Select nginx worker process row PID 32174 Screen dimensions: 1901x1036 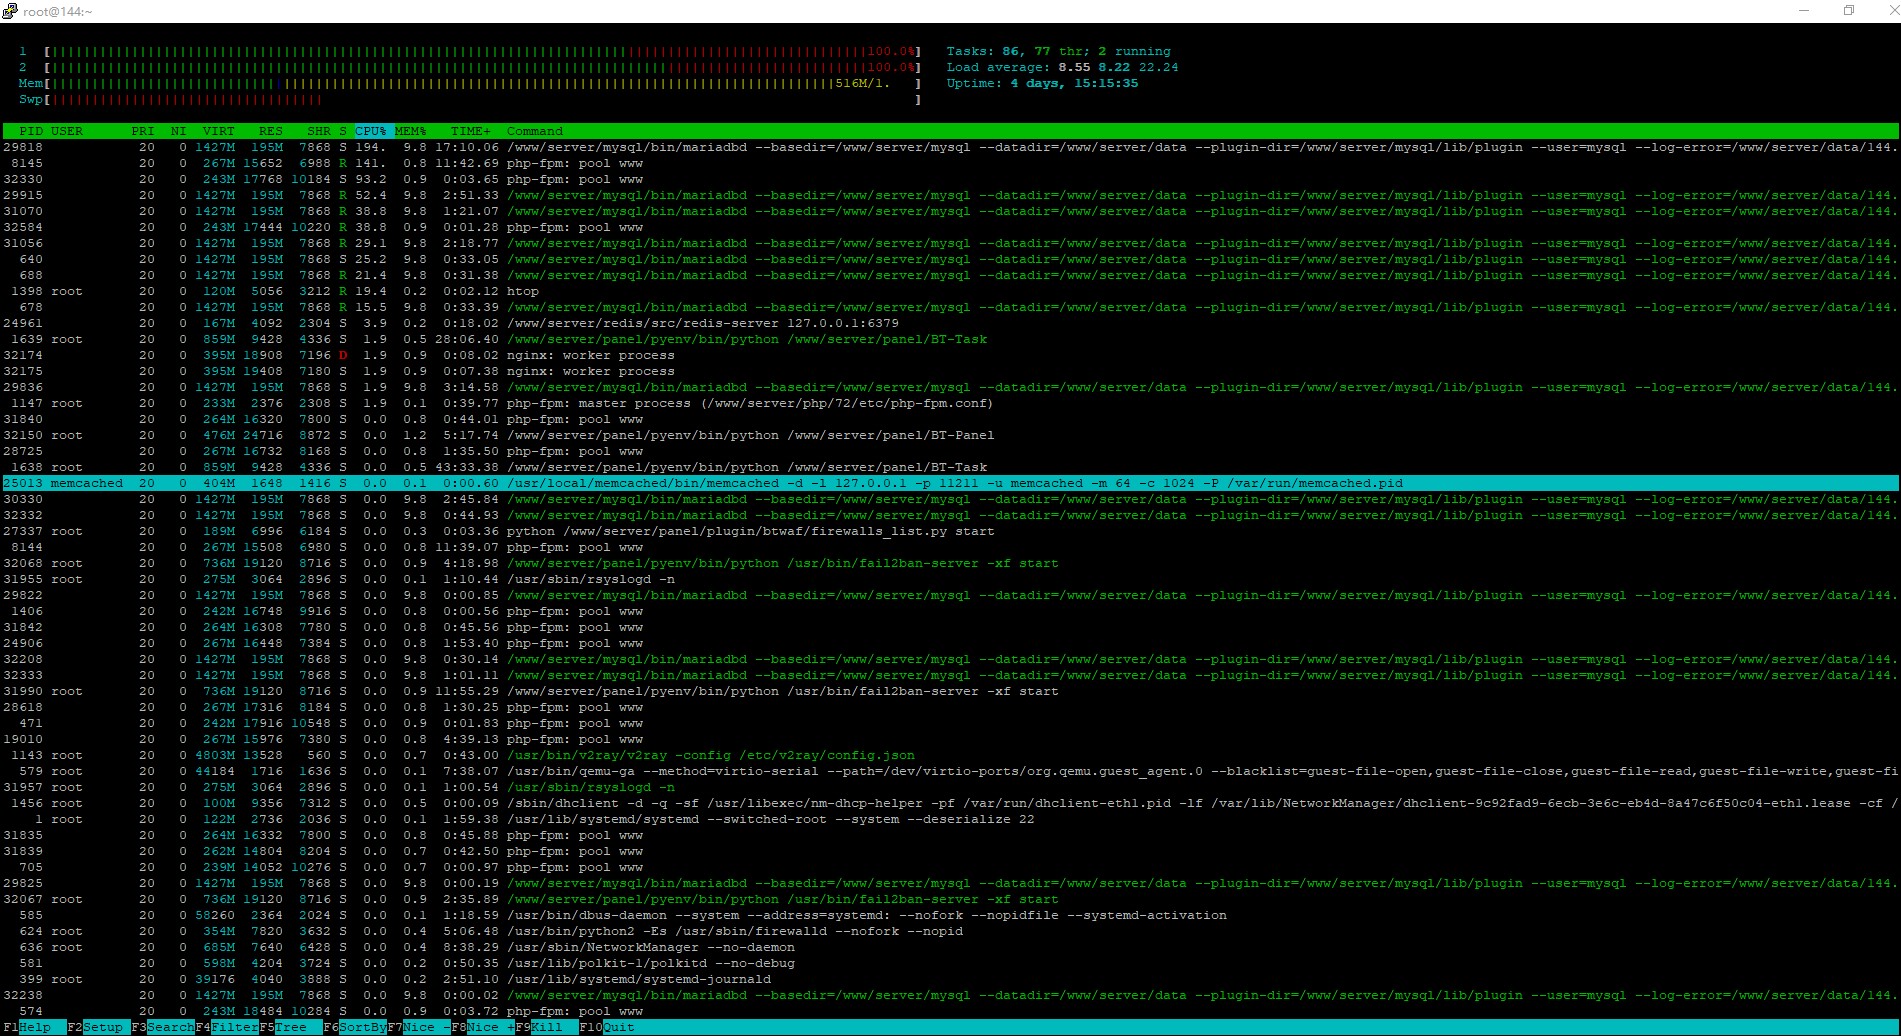click(x=950, y=355)
